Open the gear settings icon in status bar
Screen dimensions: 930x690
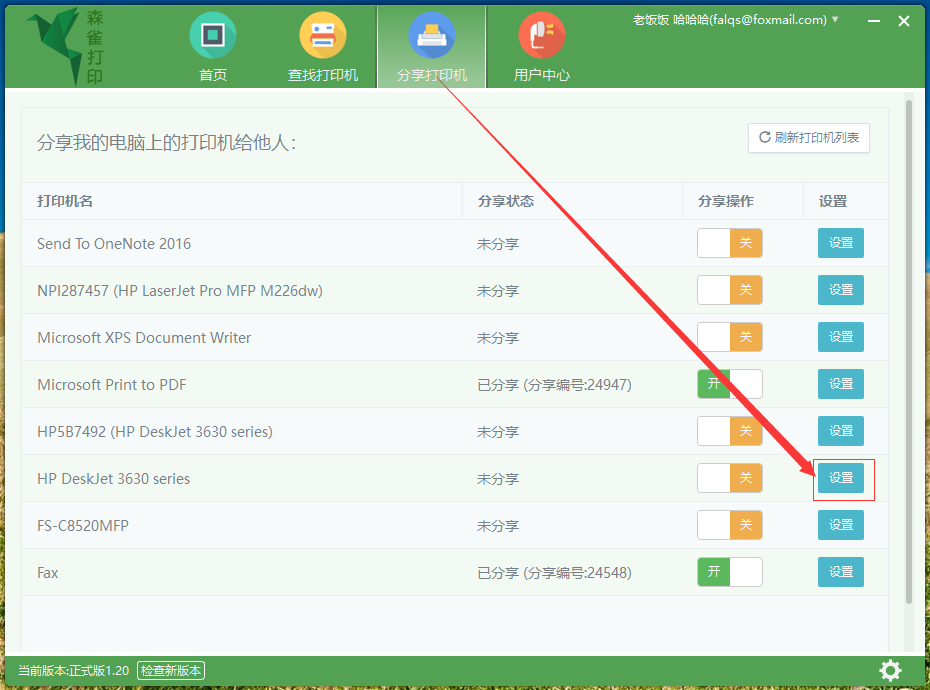pos(890,670)
